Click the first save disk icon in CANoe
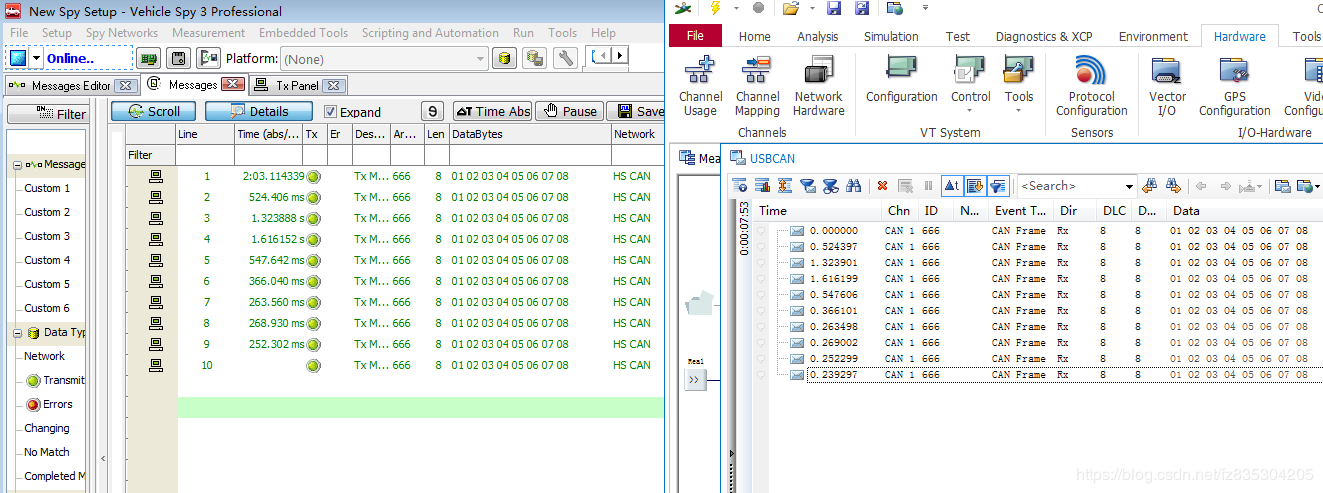 pos(834,8)
